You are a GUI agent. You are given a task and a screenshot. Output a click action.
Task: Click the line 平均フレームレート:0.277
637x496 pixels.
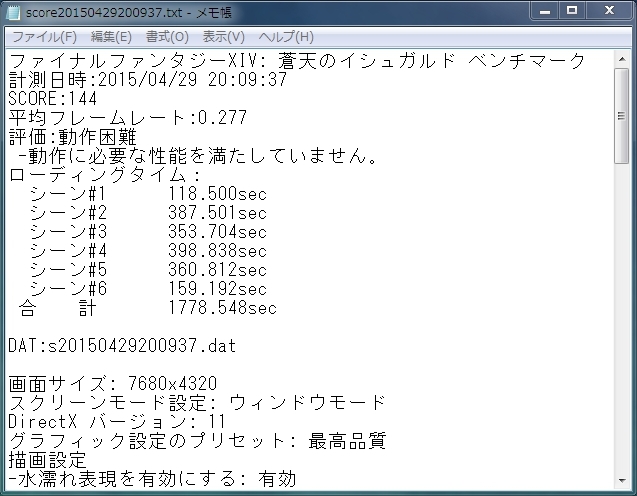tap(128, 118)
